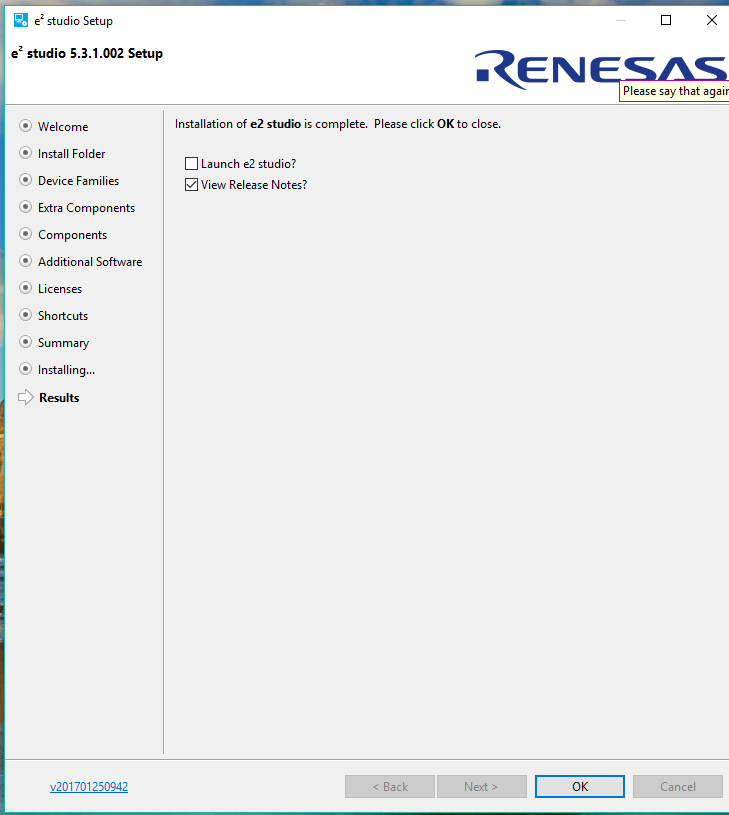Click the 'Installation of e2 studio is complete' message
This screenshot has height=815, width=729.
tap(338, 124)
